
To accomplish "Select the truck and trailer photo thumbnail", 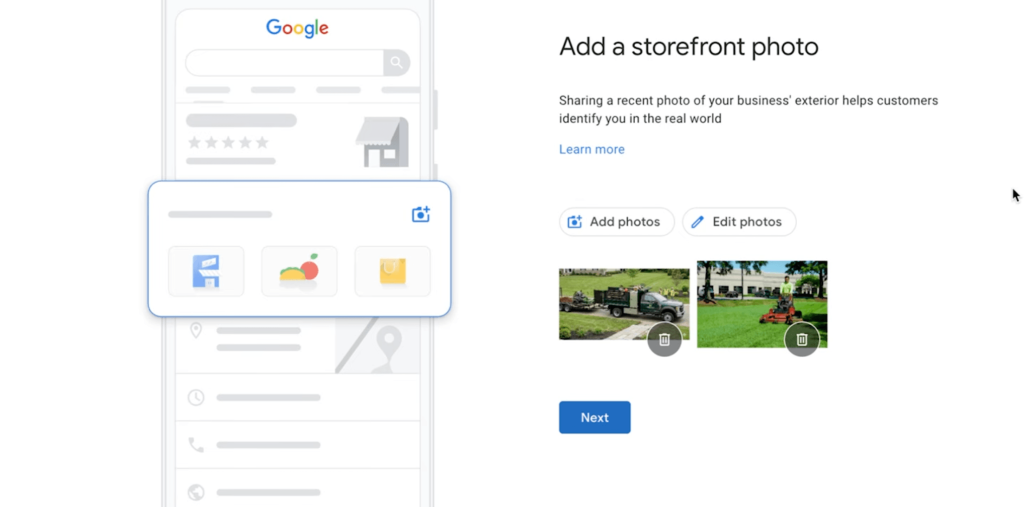I will tap(624, 304).
